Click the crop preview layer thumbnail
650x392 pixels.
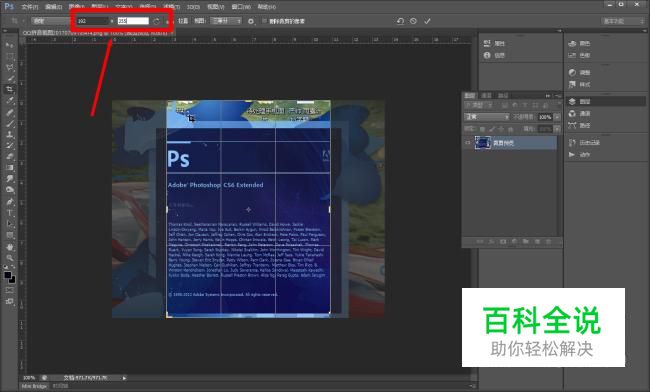tap(482, 143)
